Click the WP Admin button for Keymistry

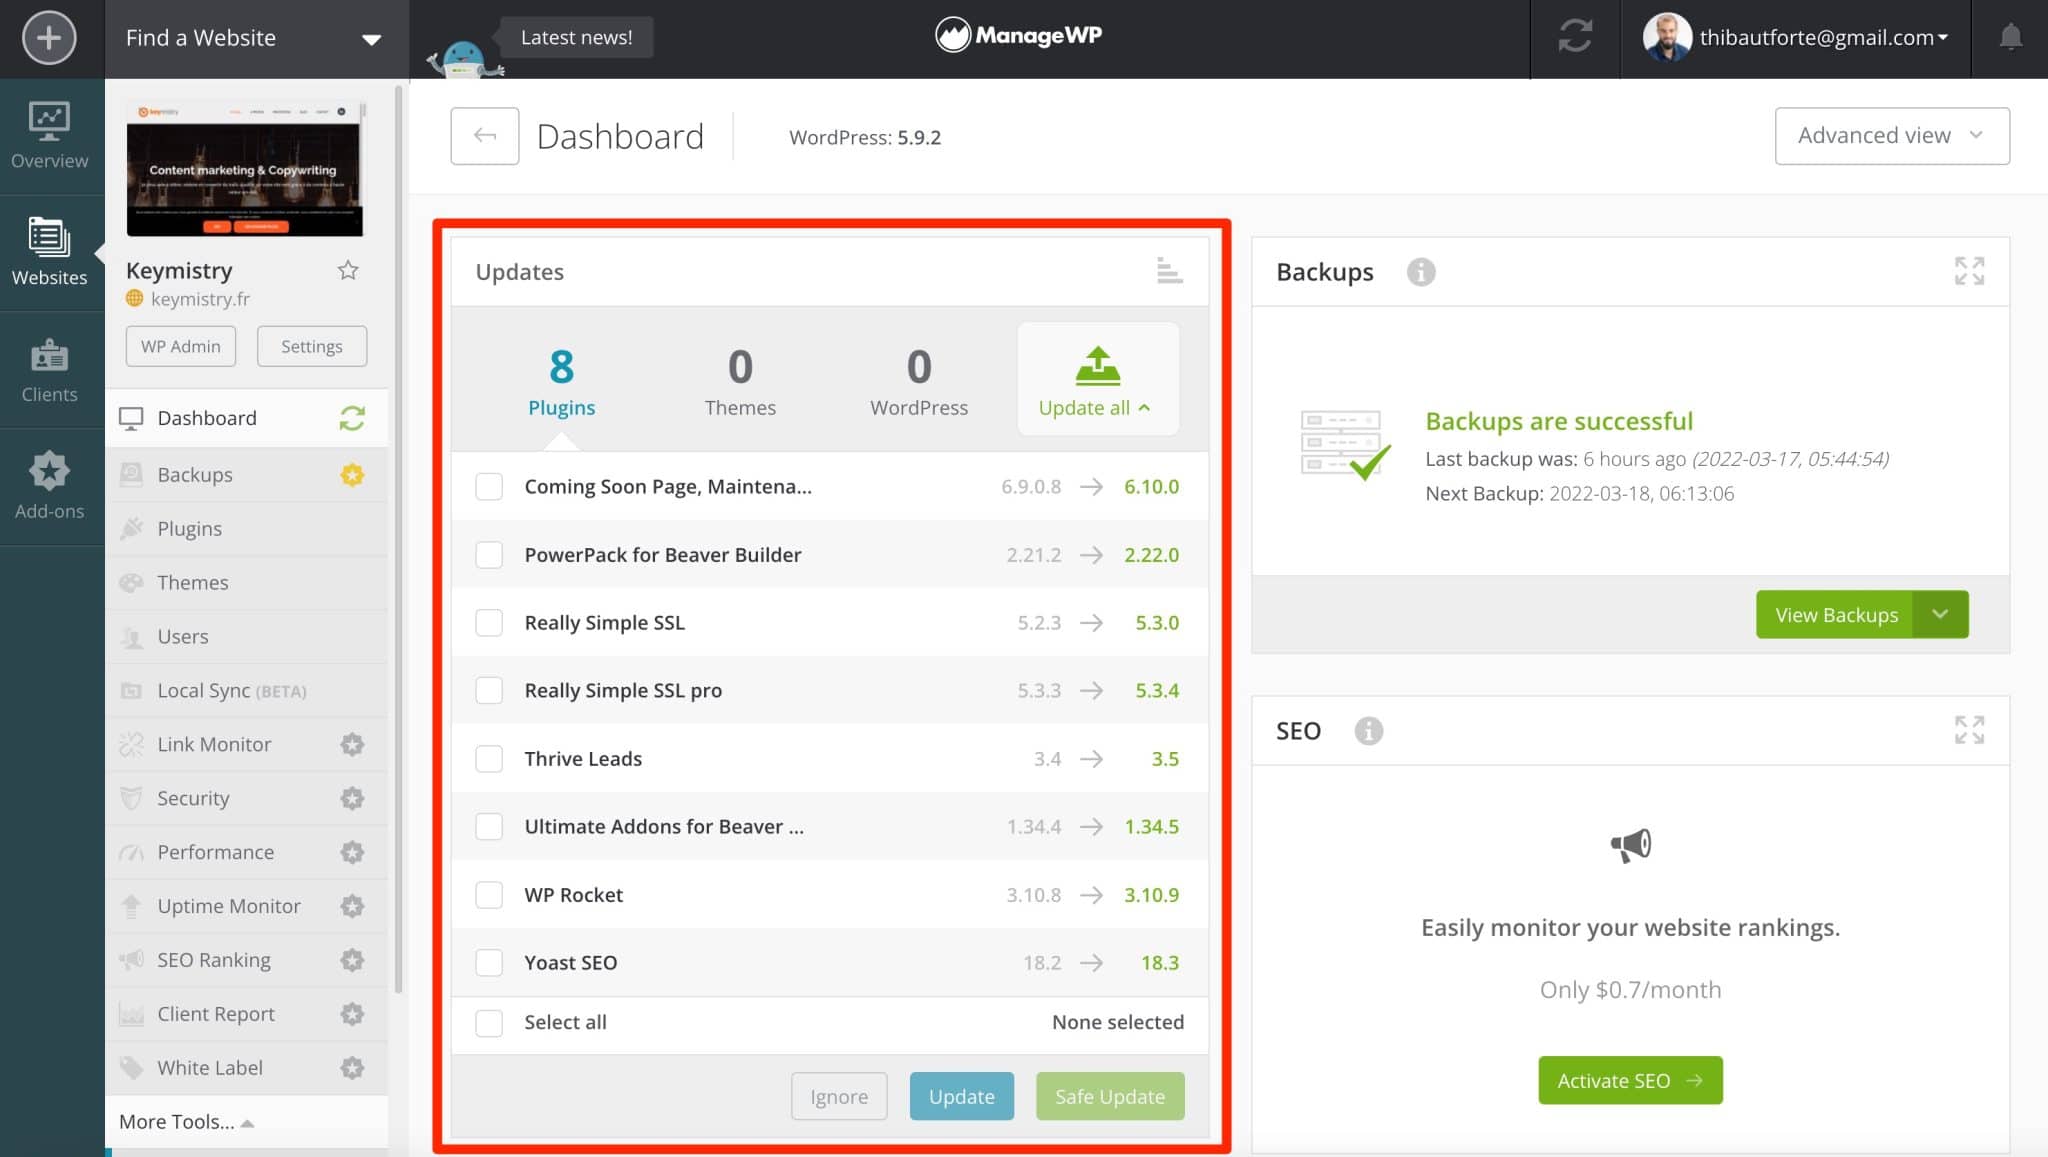[x=180, y=346]
